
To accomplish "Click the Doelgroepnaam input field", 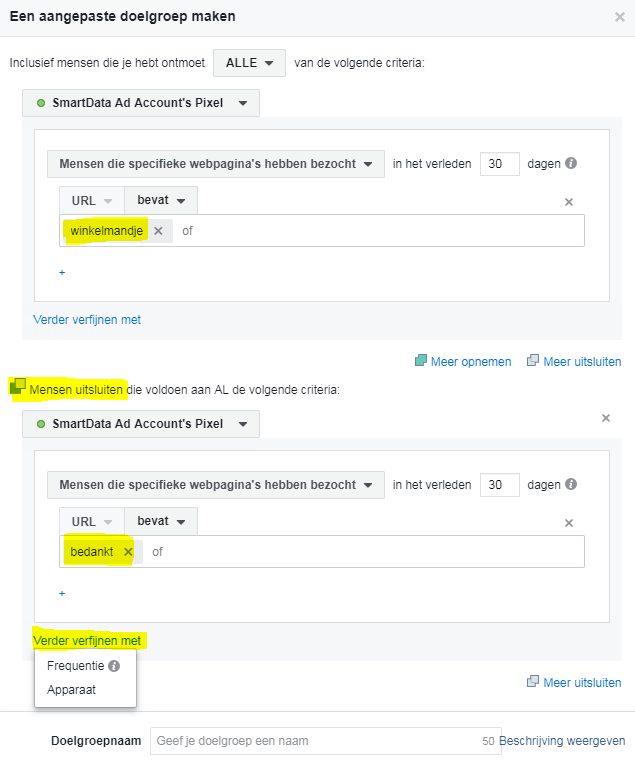I will tap(325, 741).
